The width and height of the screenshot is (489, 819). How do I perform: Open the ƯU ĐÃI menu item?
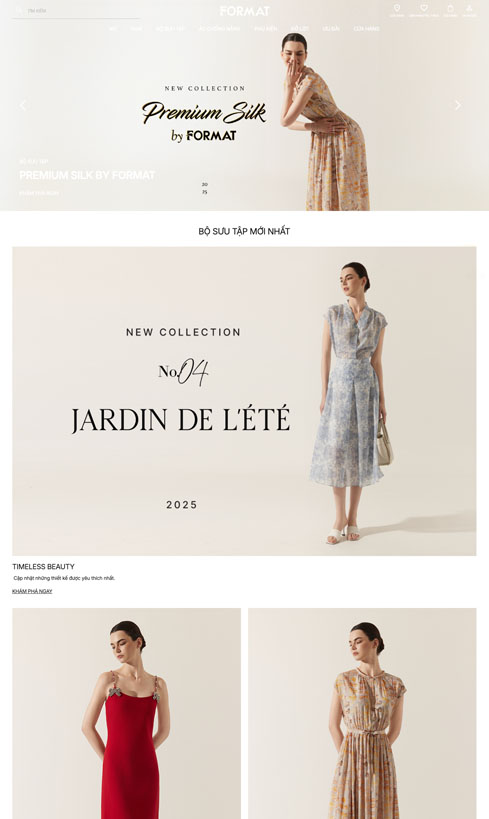click(331, 29)
